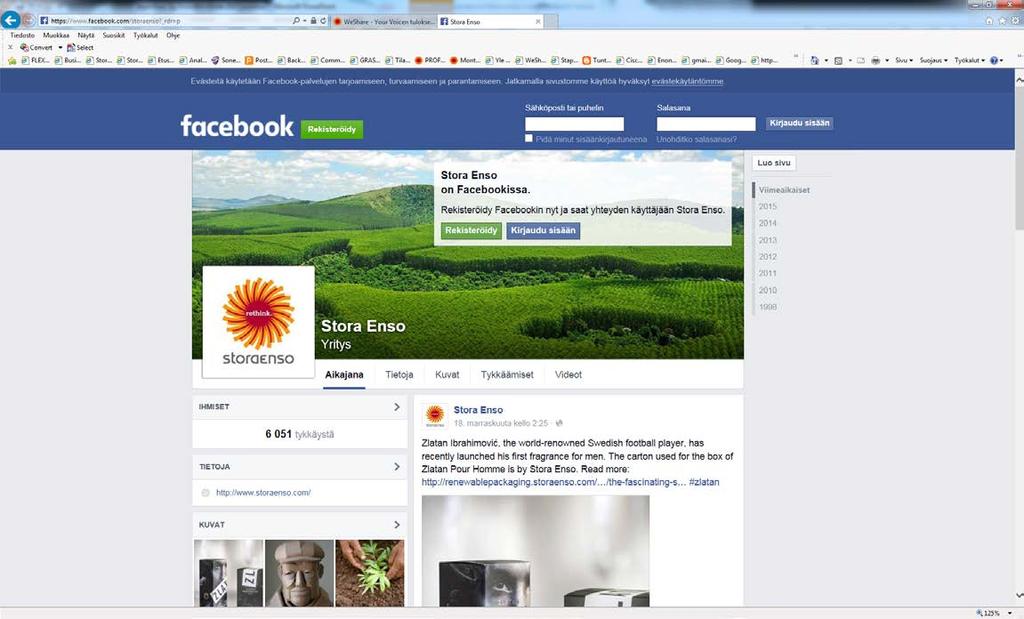
Task: Open the Busi... favorites bookmark
Action: tap(68, 61)
